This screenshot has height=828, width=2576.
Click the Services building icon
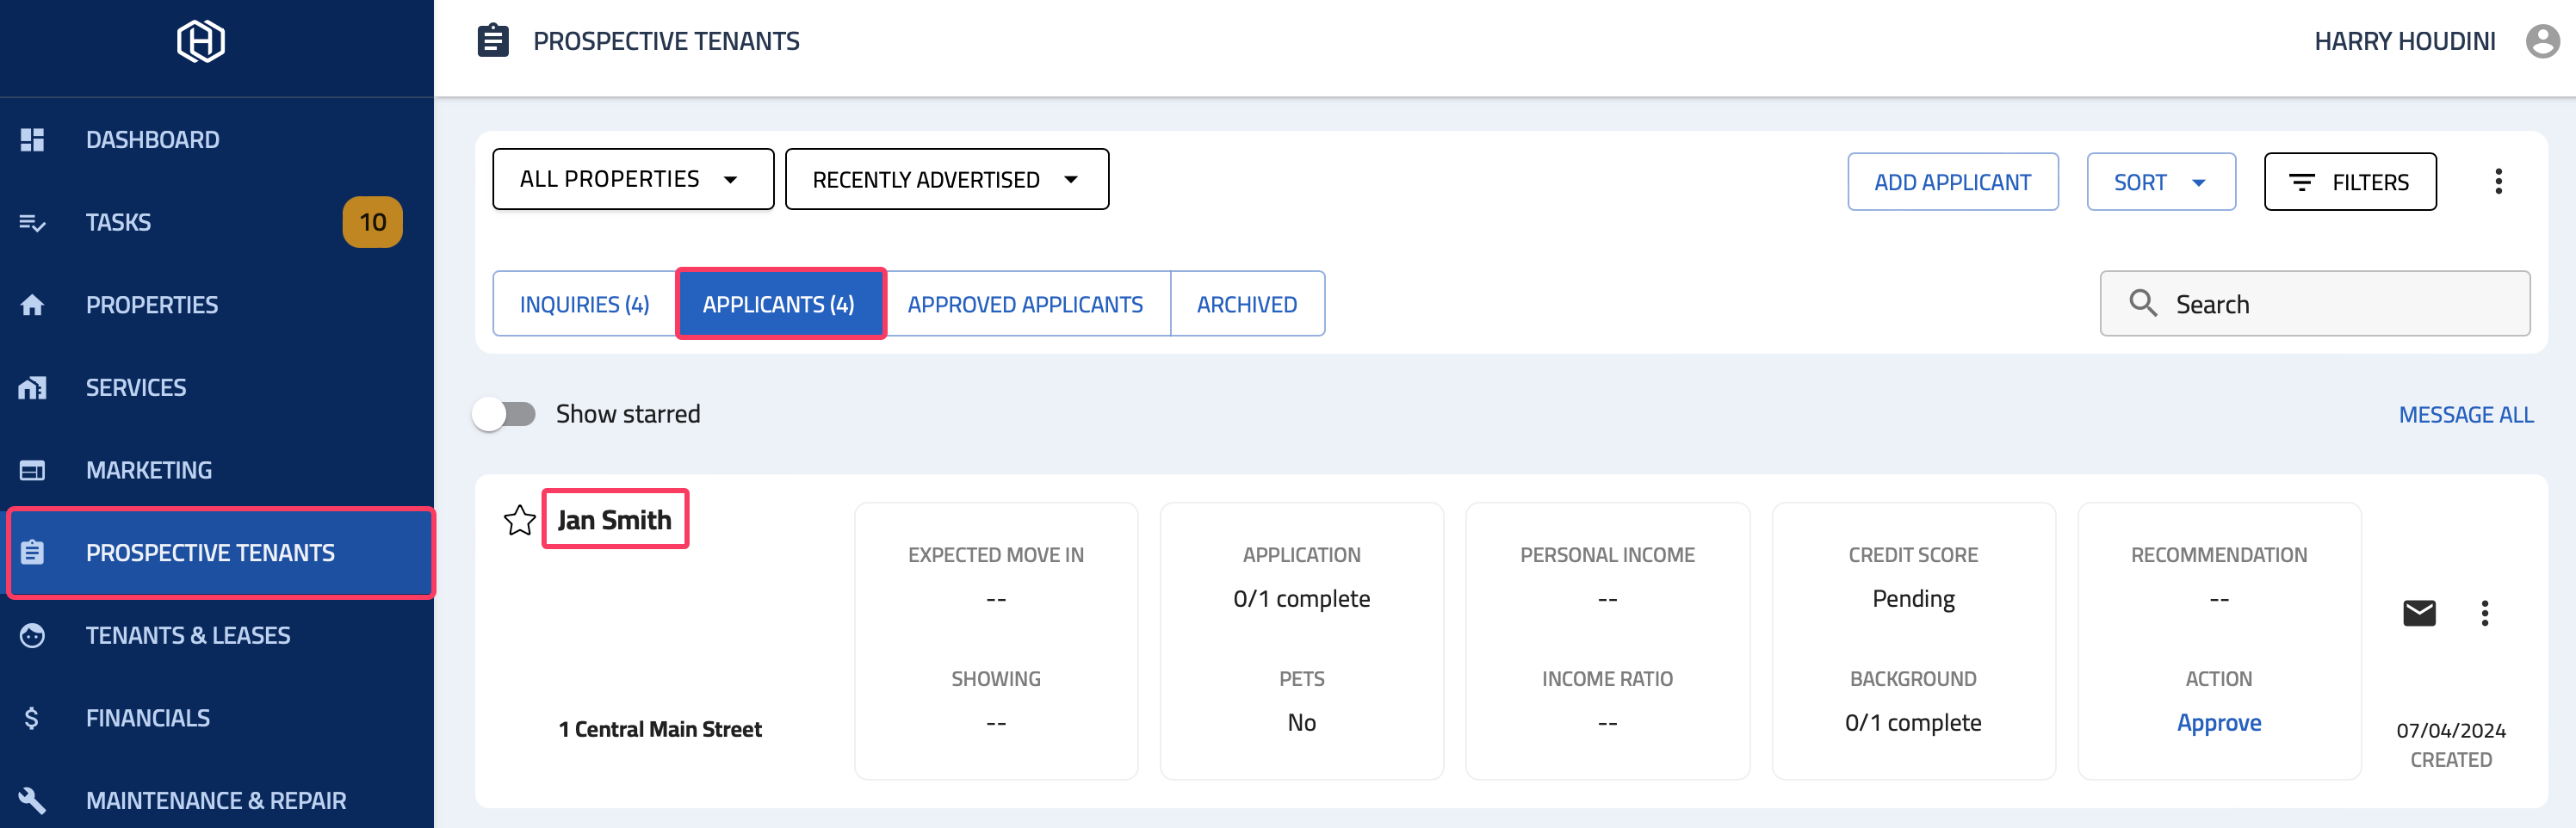click(x=32, y=388)
